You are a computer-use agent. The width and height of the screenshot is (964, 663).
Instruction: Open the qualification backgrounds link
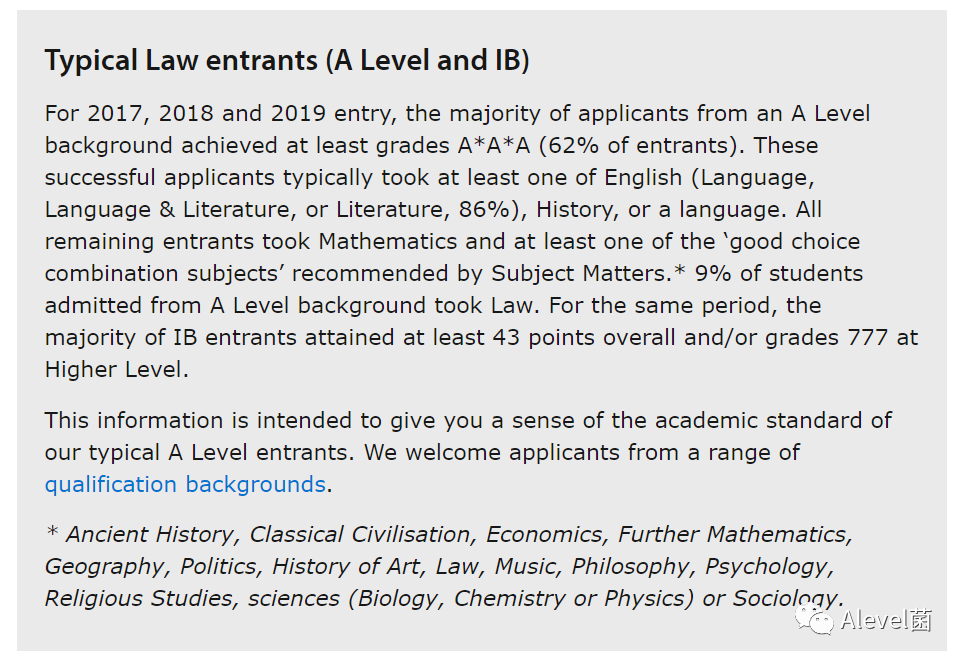pyautogui.click(x=185, y=485)
